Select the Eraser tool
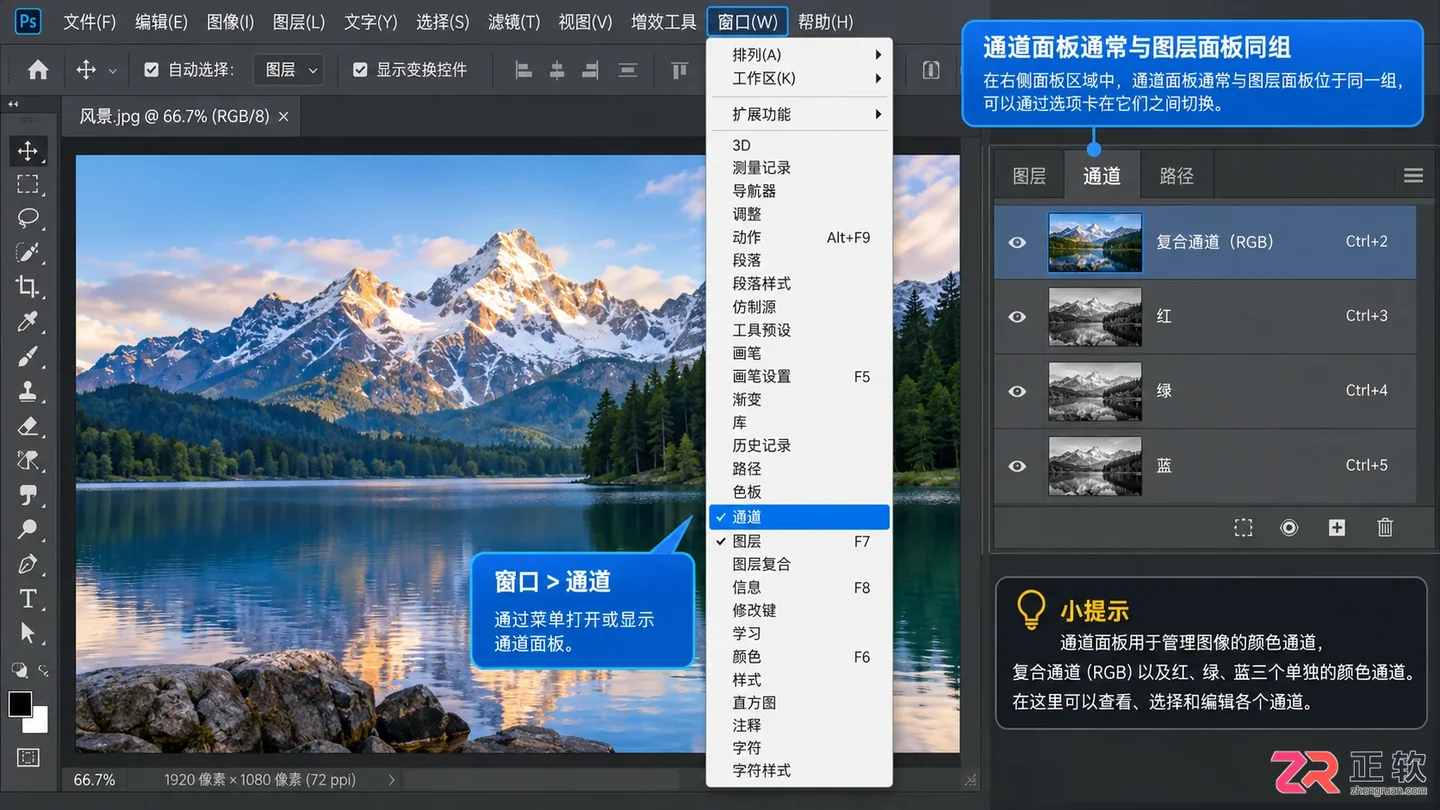This screenshot has width=1440, height=810. click(27, 426)
